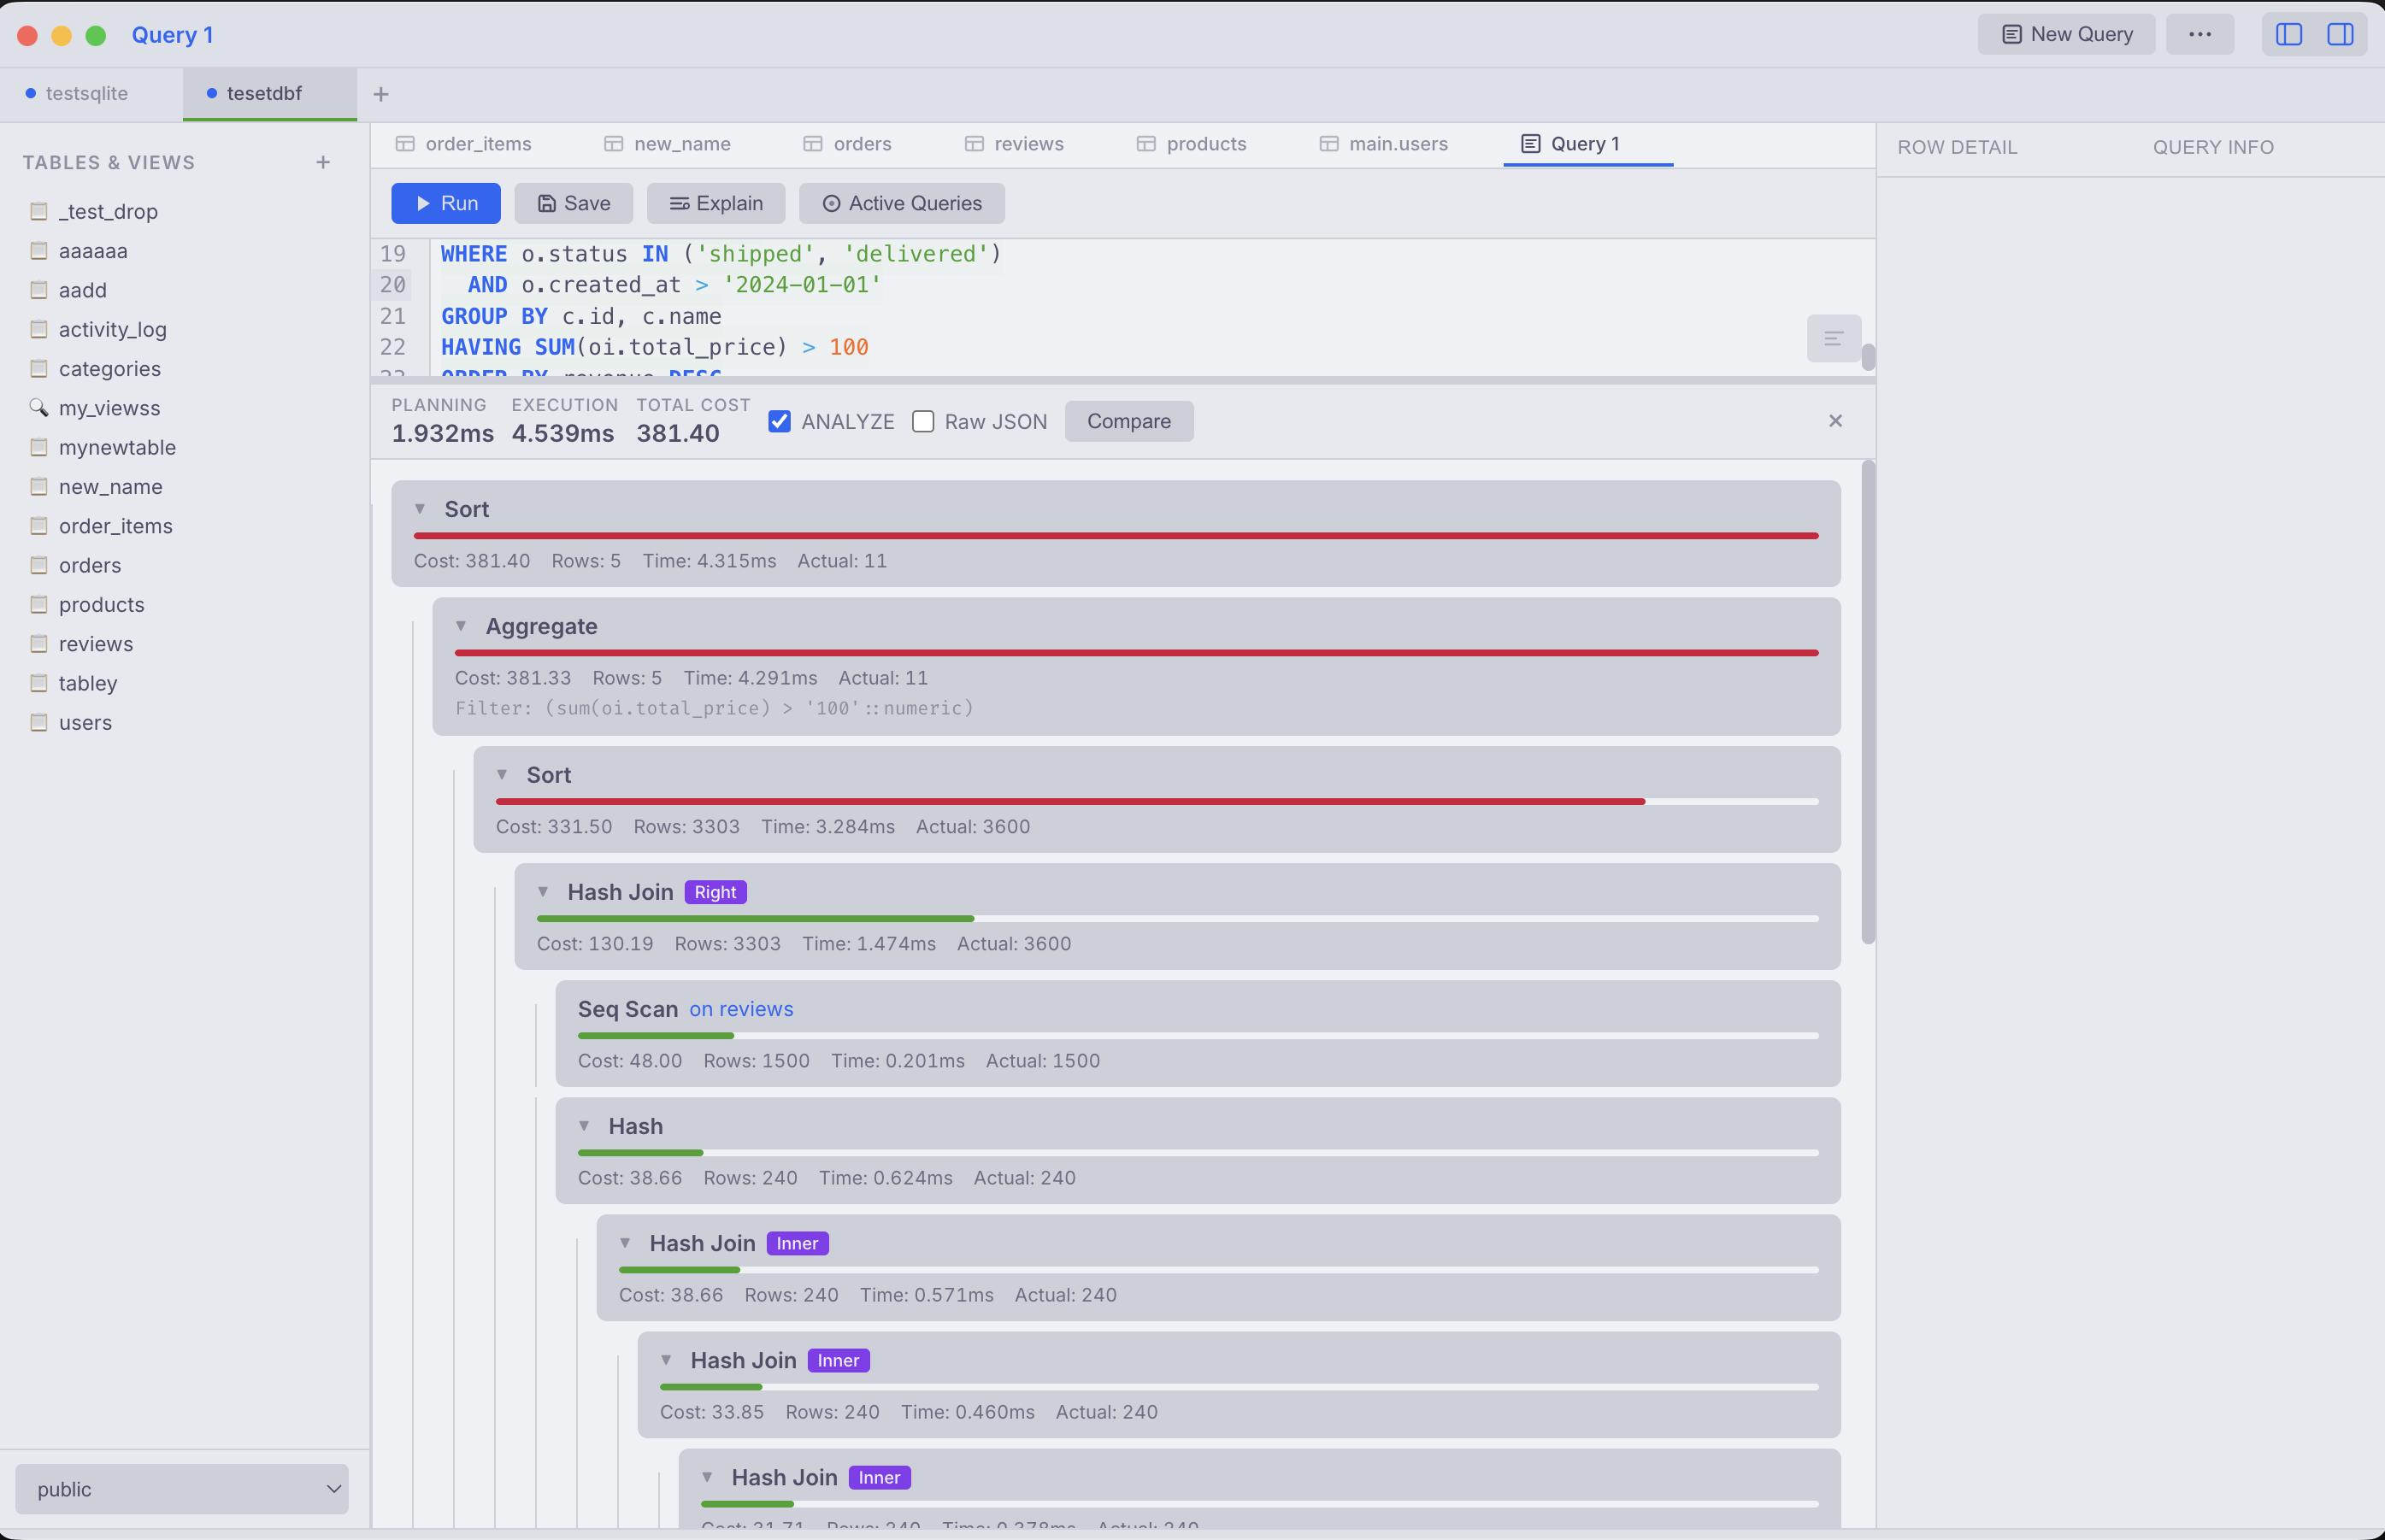2385x1540 pixels.
Task: Open the three-dots more options menu
Action: 2199,34
